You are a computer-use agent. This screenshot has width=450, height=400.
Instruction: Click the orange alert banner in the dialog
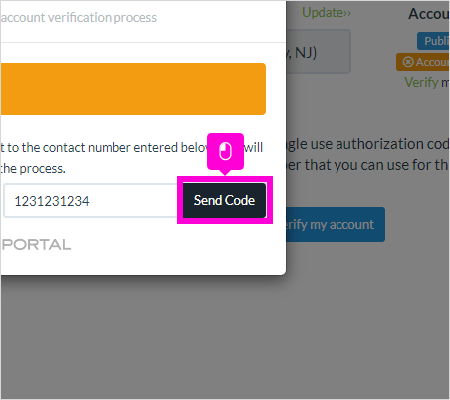tap(133, 89)
